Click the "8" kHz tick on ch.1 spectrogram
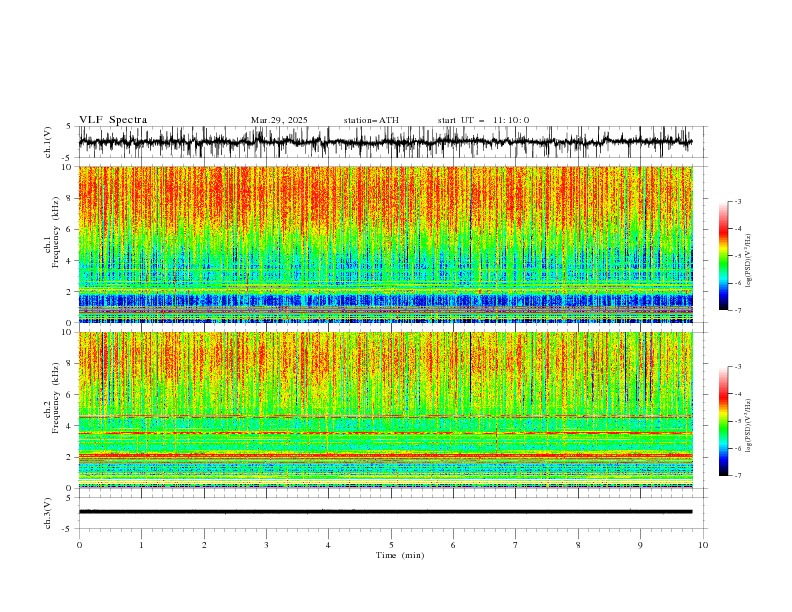Viewport: 792px width, 612px height. point(70,198)
